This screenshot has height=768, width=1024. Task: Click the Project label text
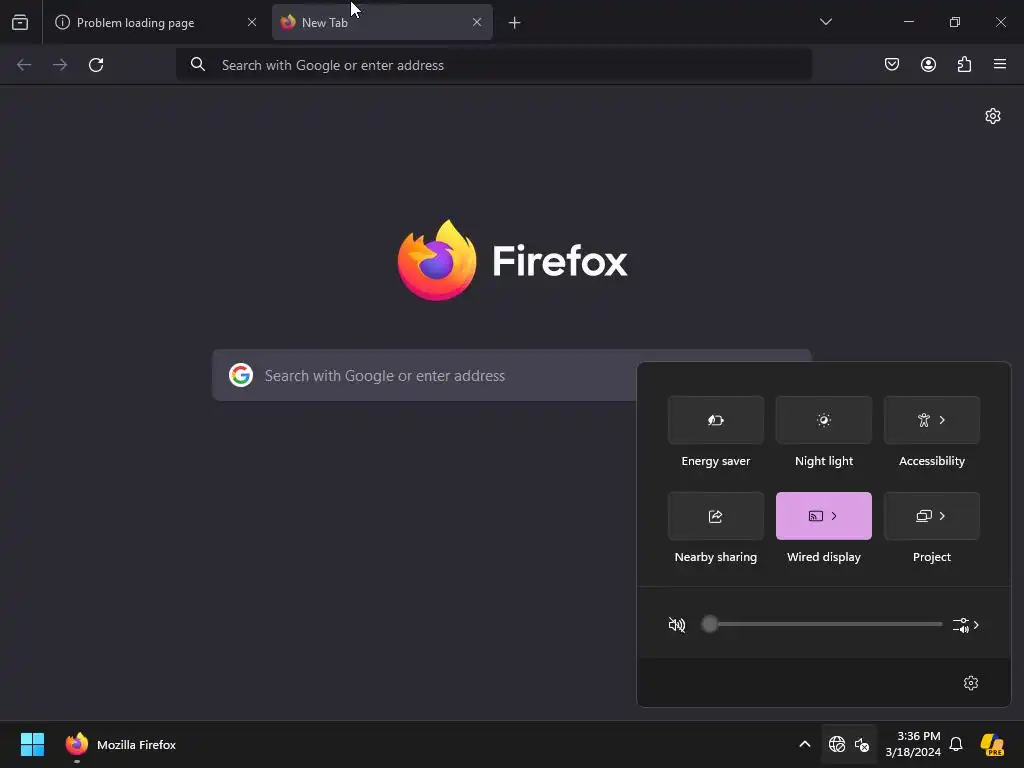932,557
